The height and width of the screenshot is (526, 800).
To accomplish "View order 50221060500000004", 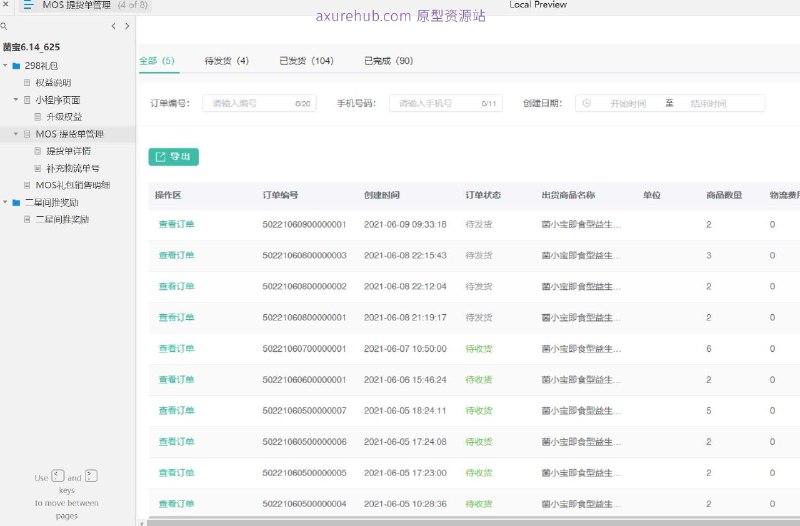I will (177, 504).
